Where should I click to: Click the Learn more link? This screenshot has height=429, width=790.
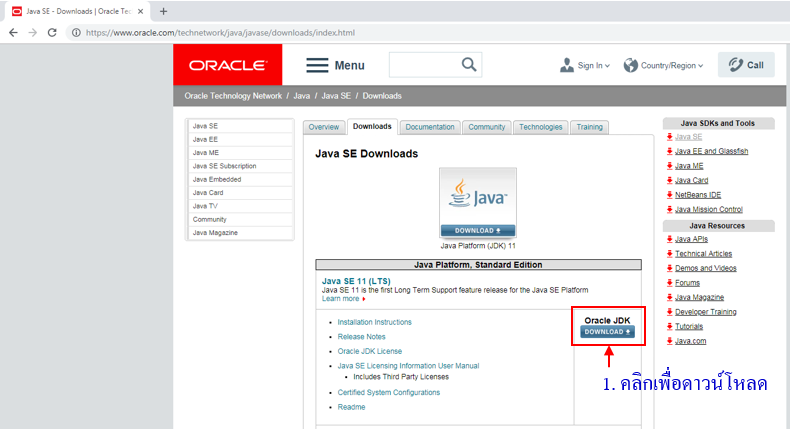[x=341, y=299]
